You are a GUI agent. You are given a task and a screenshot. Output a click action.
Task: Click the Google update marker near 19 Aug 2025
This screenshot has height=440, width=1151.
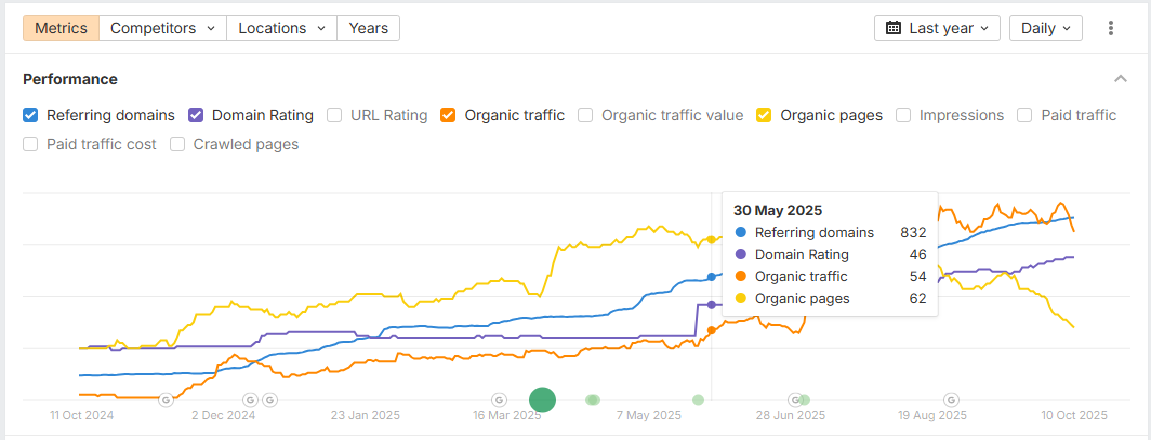coord(952,400)
